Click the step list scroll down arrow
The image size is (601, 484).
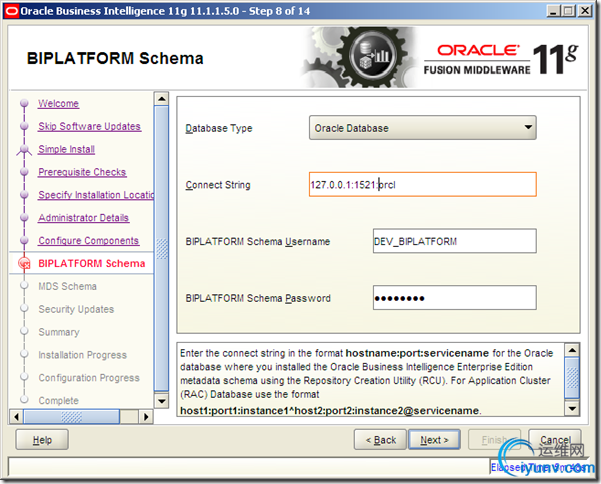pyautogui.click(x=161, y=401)
